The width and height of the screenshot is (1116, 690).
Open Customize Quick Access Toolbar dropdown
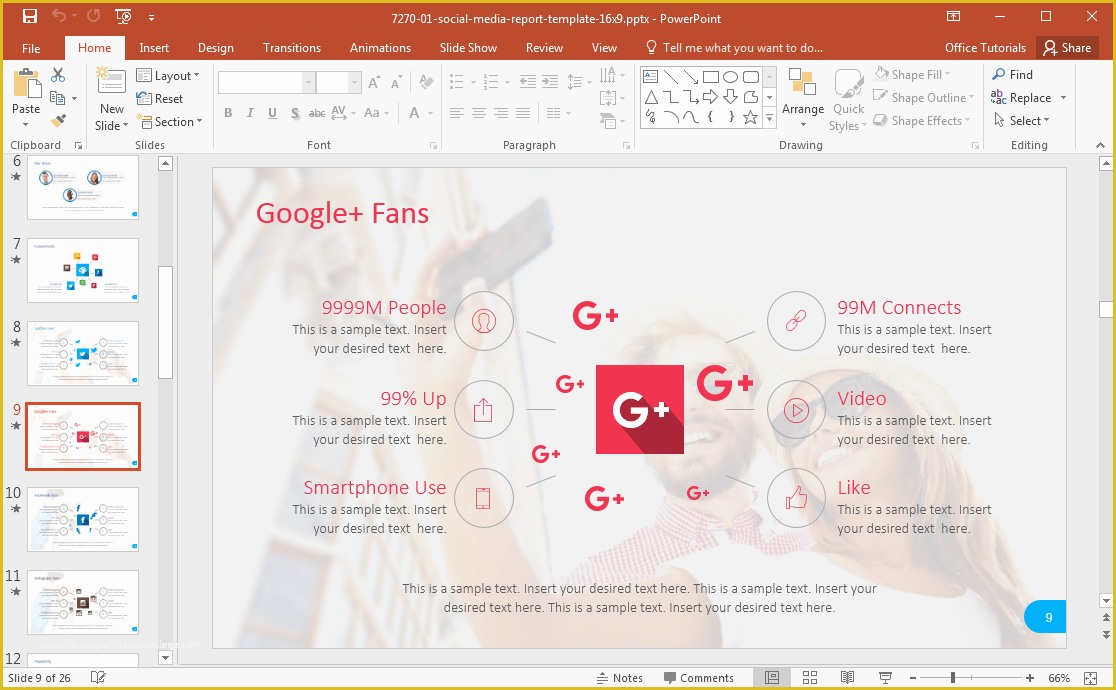pos(152,16)
